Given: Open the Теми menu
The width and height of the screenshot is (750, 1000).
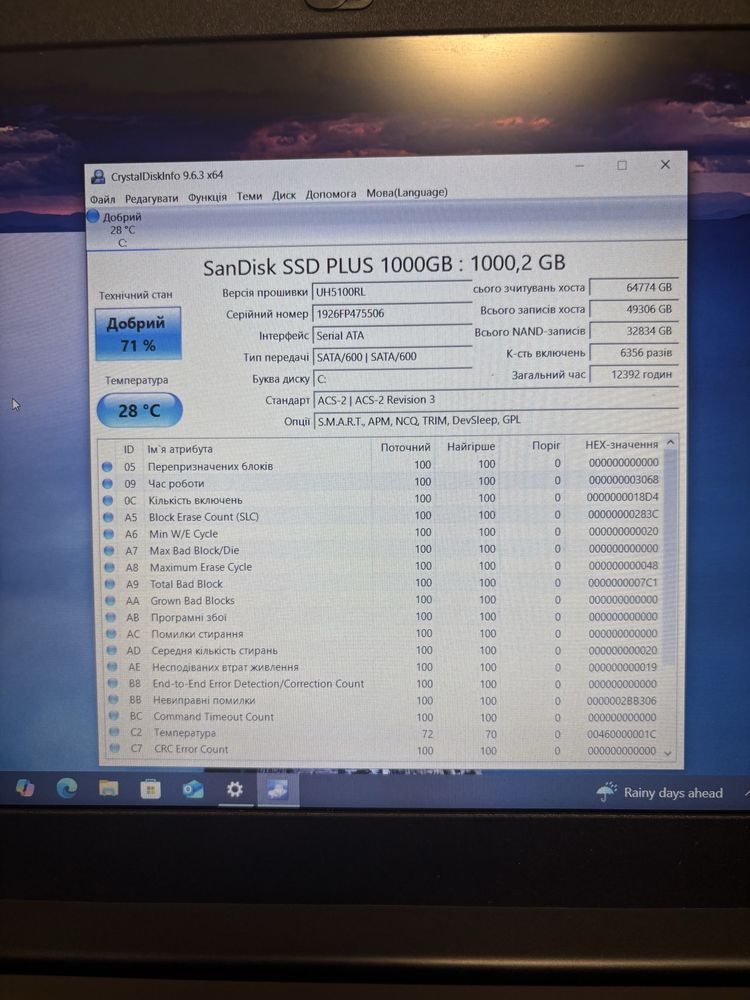Looking at the screenshot, I should 249,196.
